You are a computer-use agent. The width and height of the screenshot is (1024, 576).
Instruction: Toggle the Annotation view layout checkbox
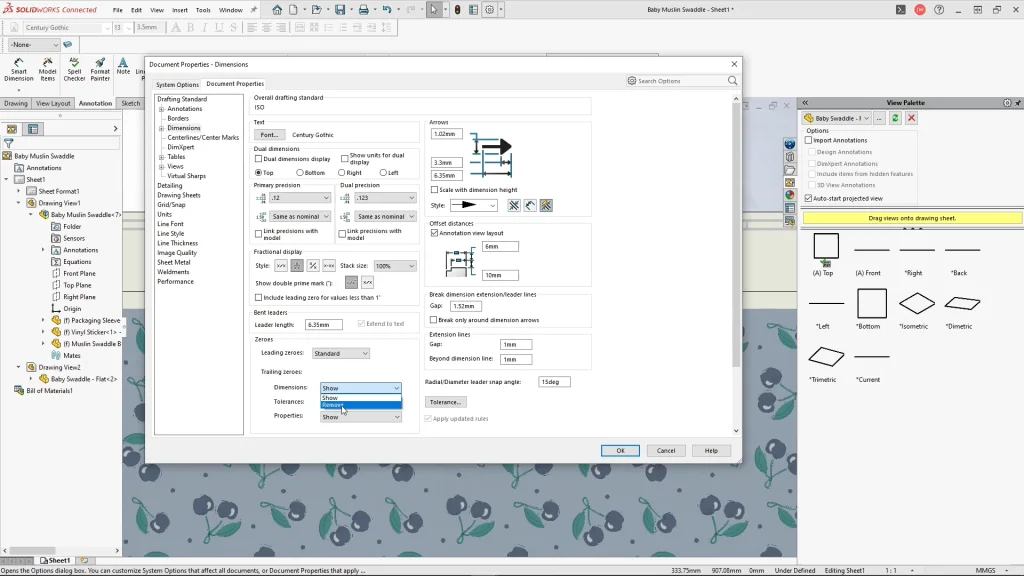[x=434, y=233]
